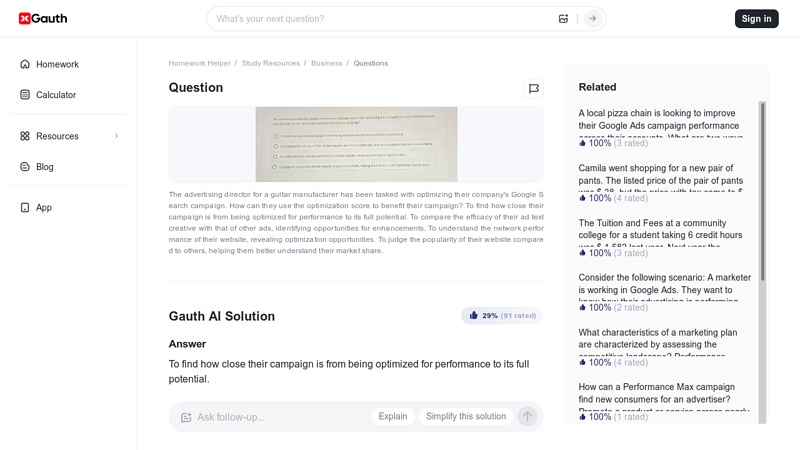Go to Questions breadcrumb

click(x=371, y=63)
